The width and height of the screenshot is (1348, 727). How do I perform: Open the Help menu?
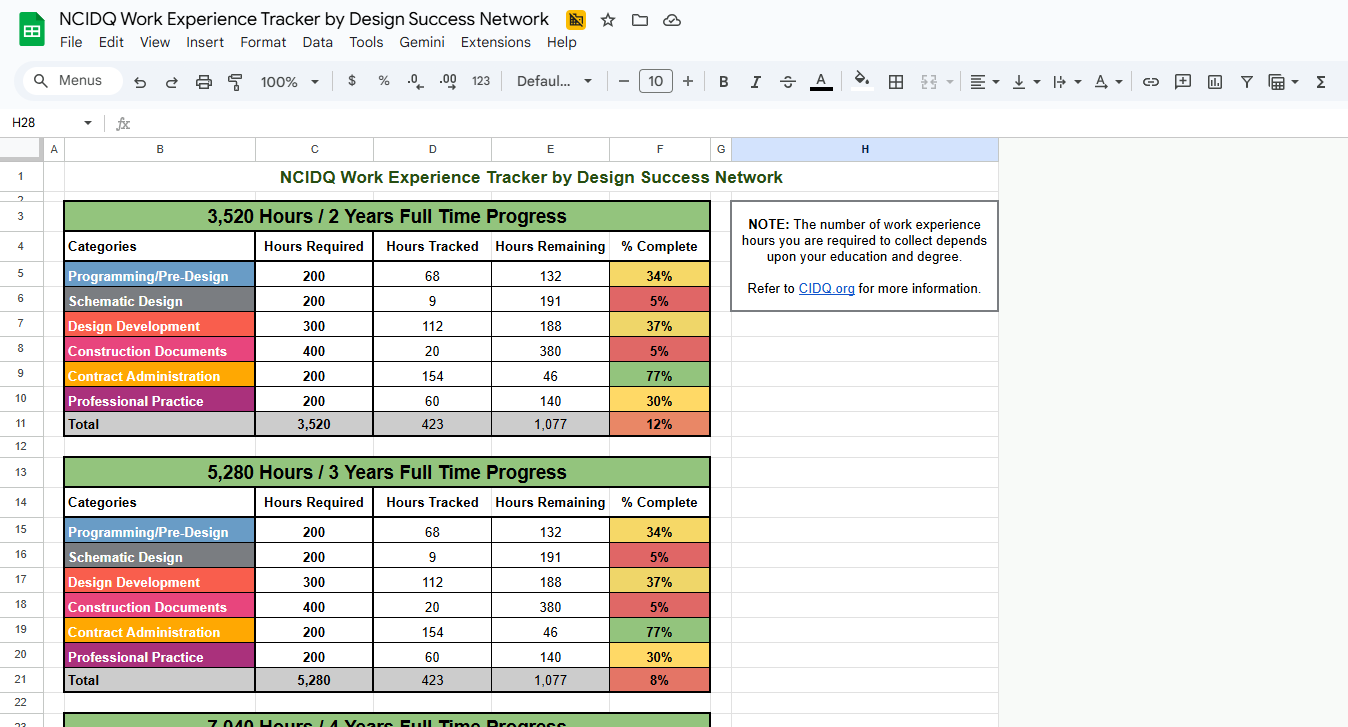point(561,42)
